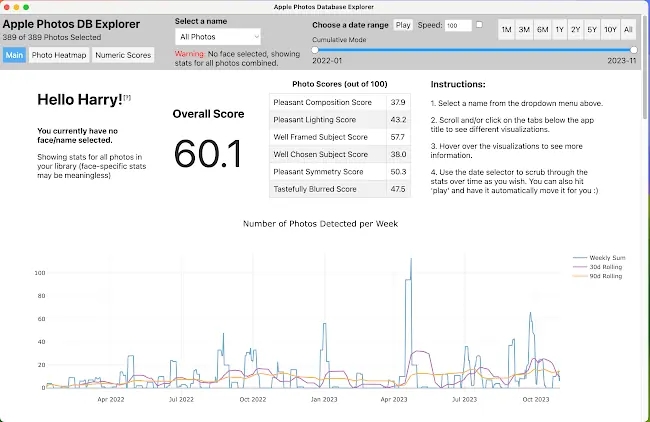Click the 43.2 lighting score value

tap(398, 120)
